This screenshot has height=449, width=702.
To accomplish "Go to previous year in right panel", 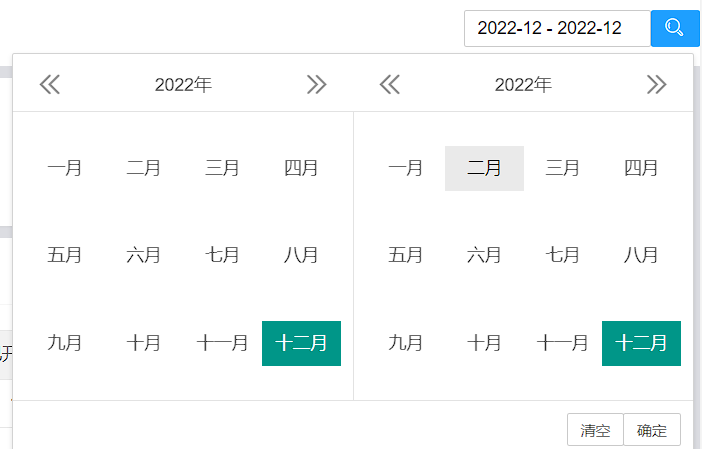I will point(390,85).
